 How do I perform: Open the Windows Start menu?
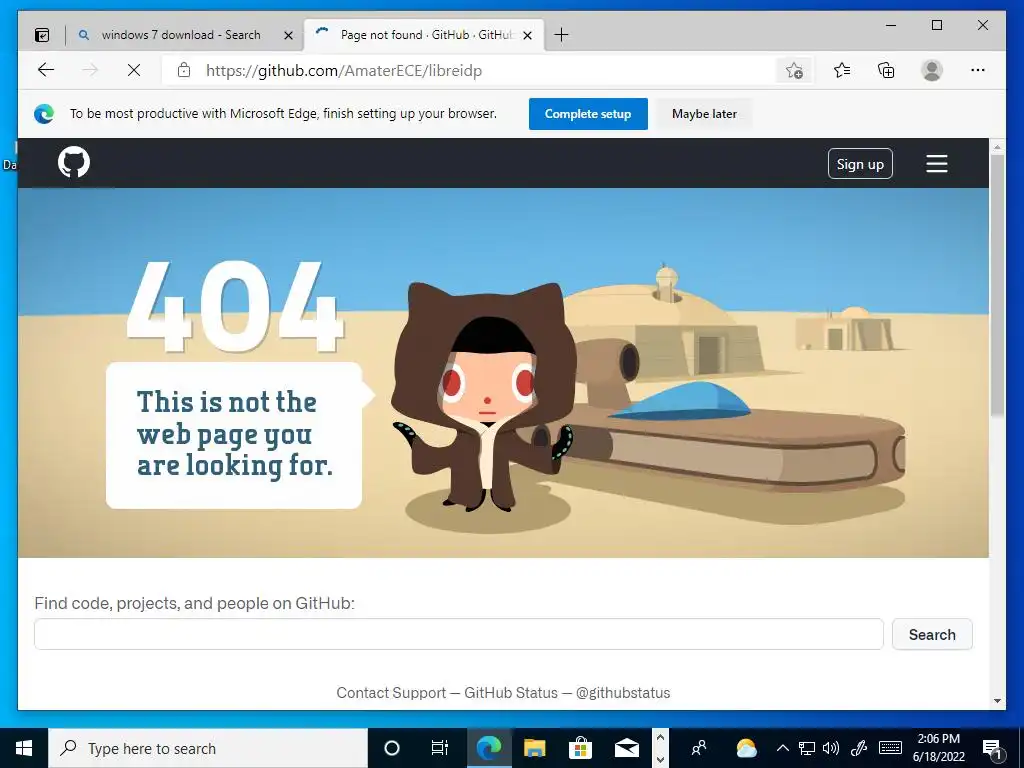coord(24,748)
